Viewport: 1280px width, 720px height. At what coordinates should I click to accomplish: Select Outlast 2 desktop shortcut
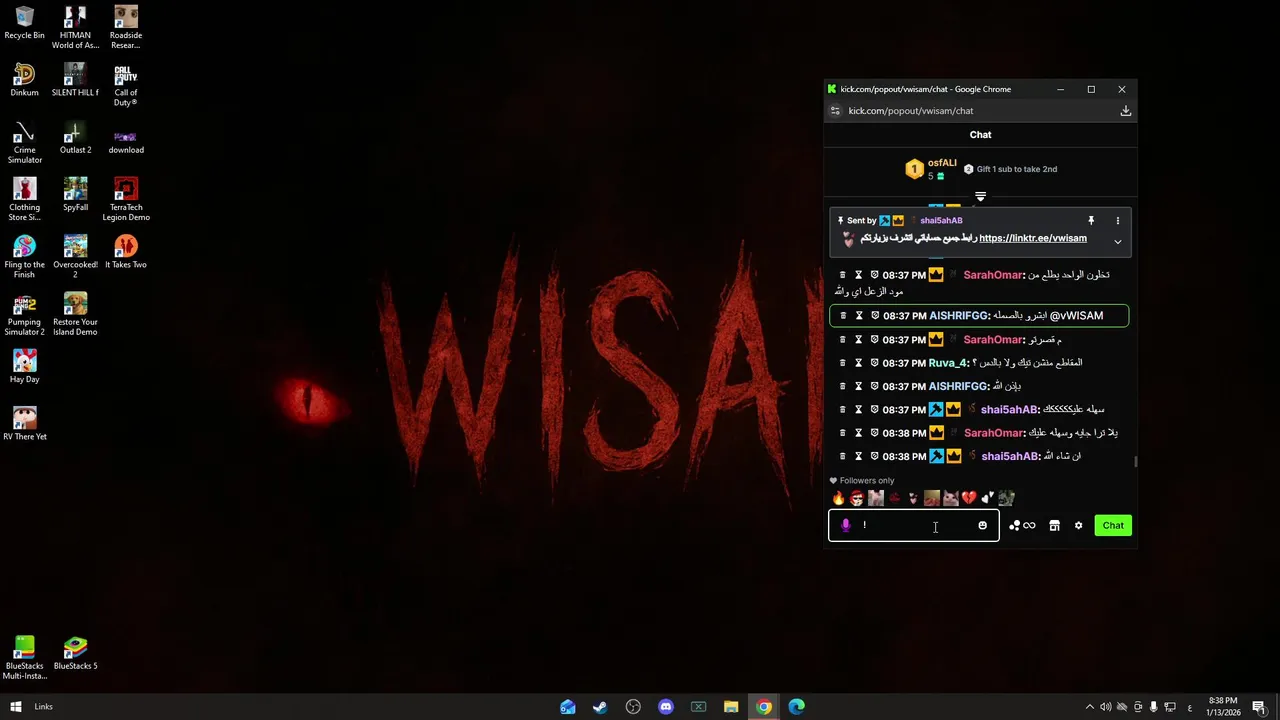(x=75, y=138)
